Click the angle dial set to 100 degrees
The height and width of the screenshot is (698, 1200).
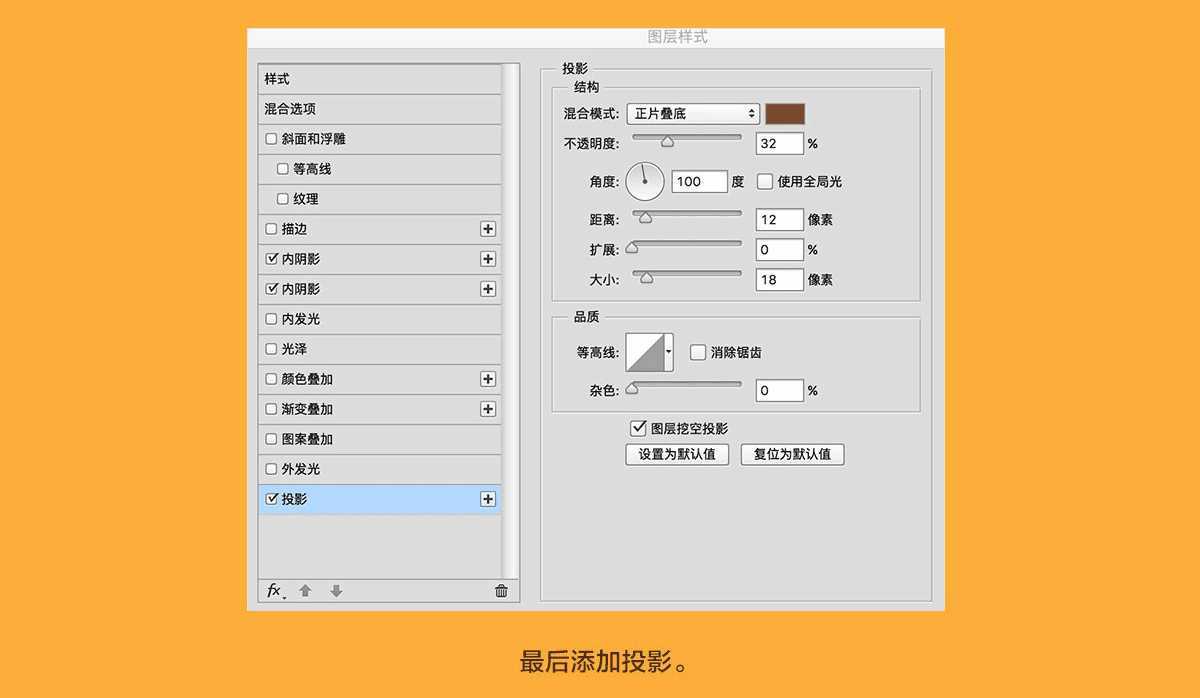[x=645, y=181]
